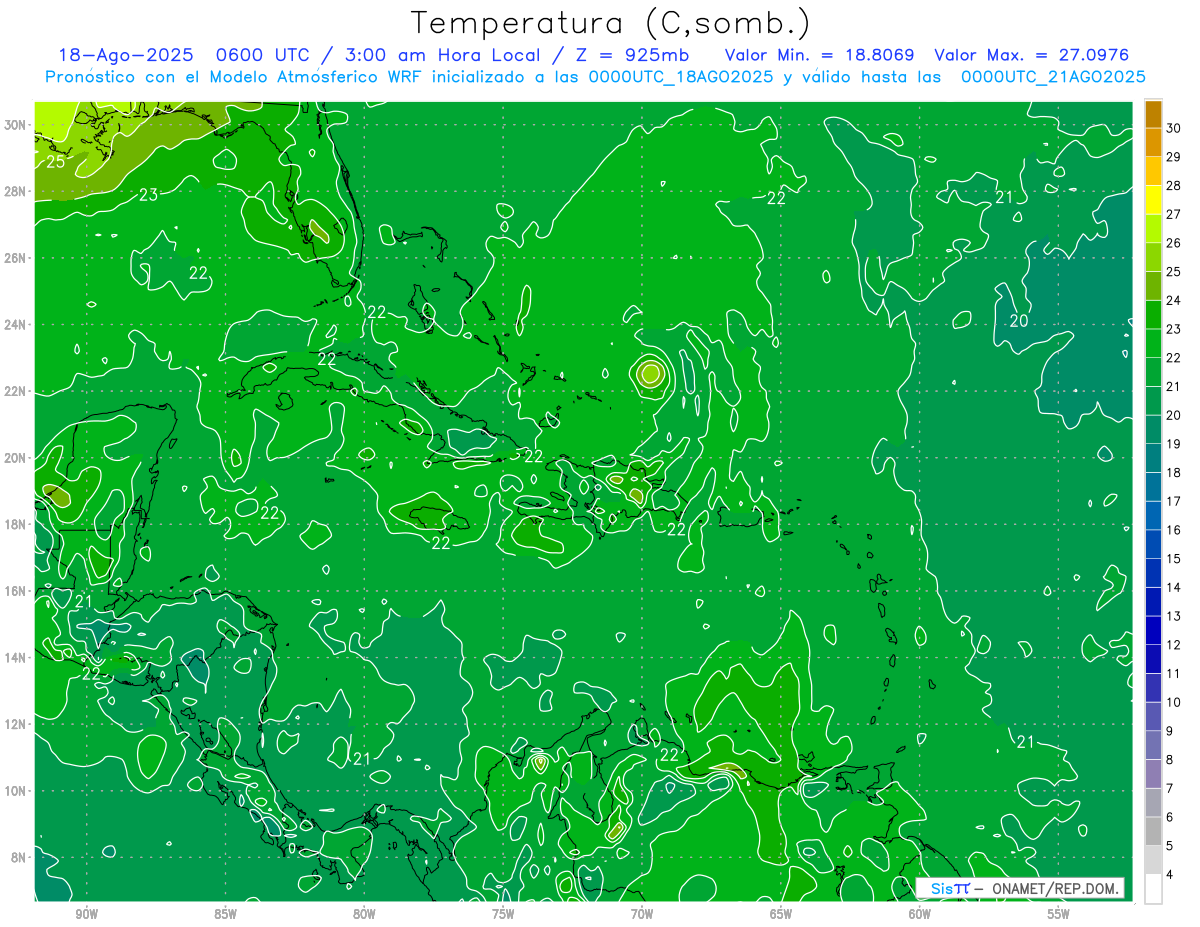Click "Pronostico con el Modelo Atmosferico WRF" text

click(x=235, y=77)
